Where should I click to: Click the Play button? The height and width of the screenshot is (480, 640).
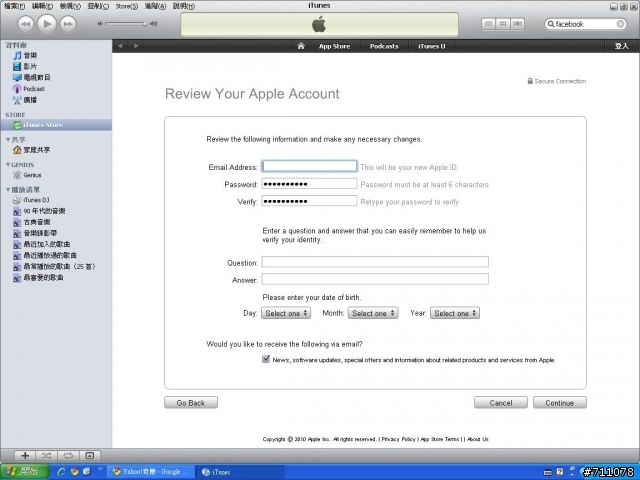pos(47,24)
